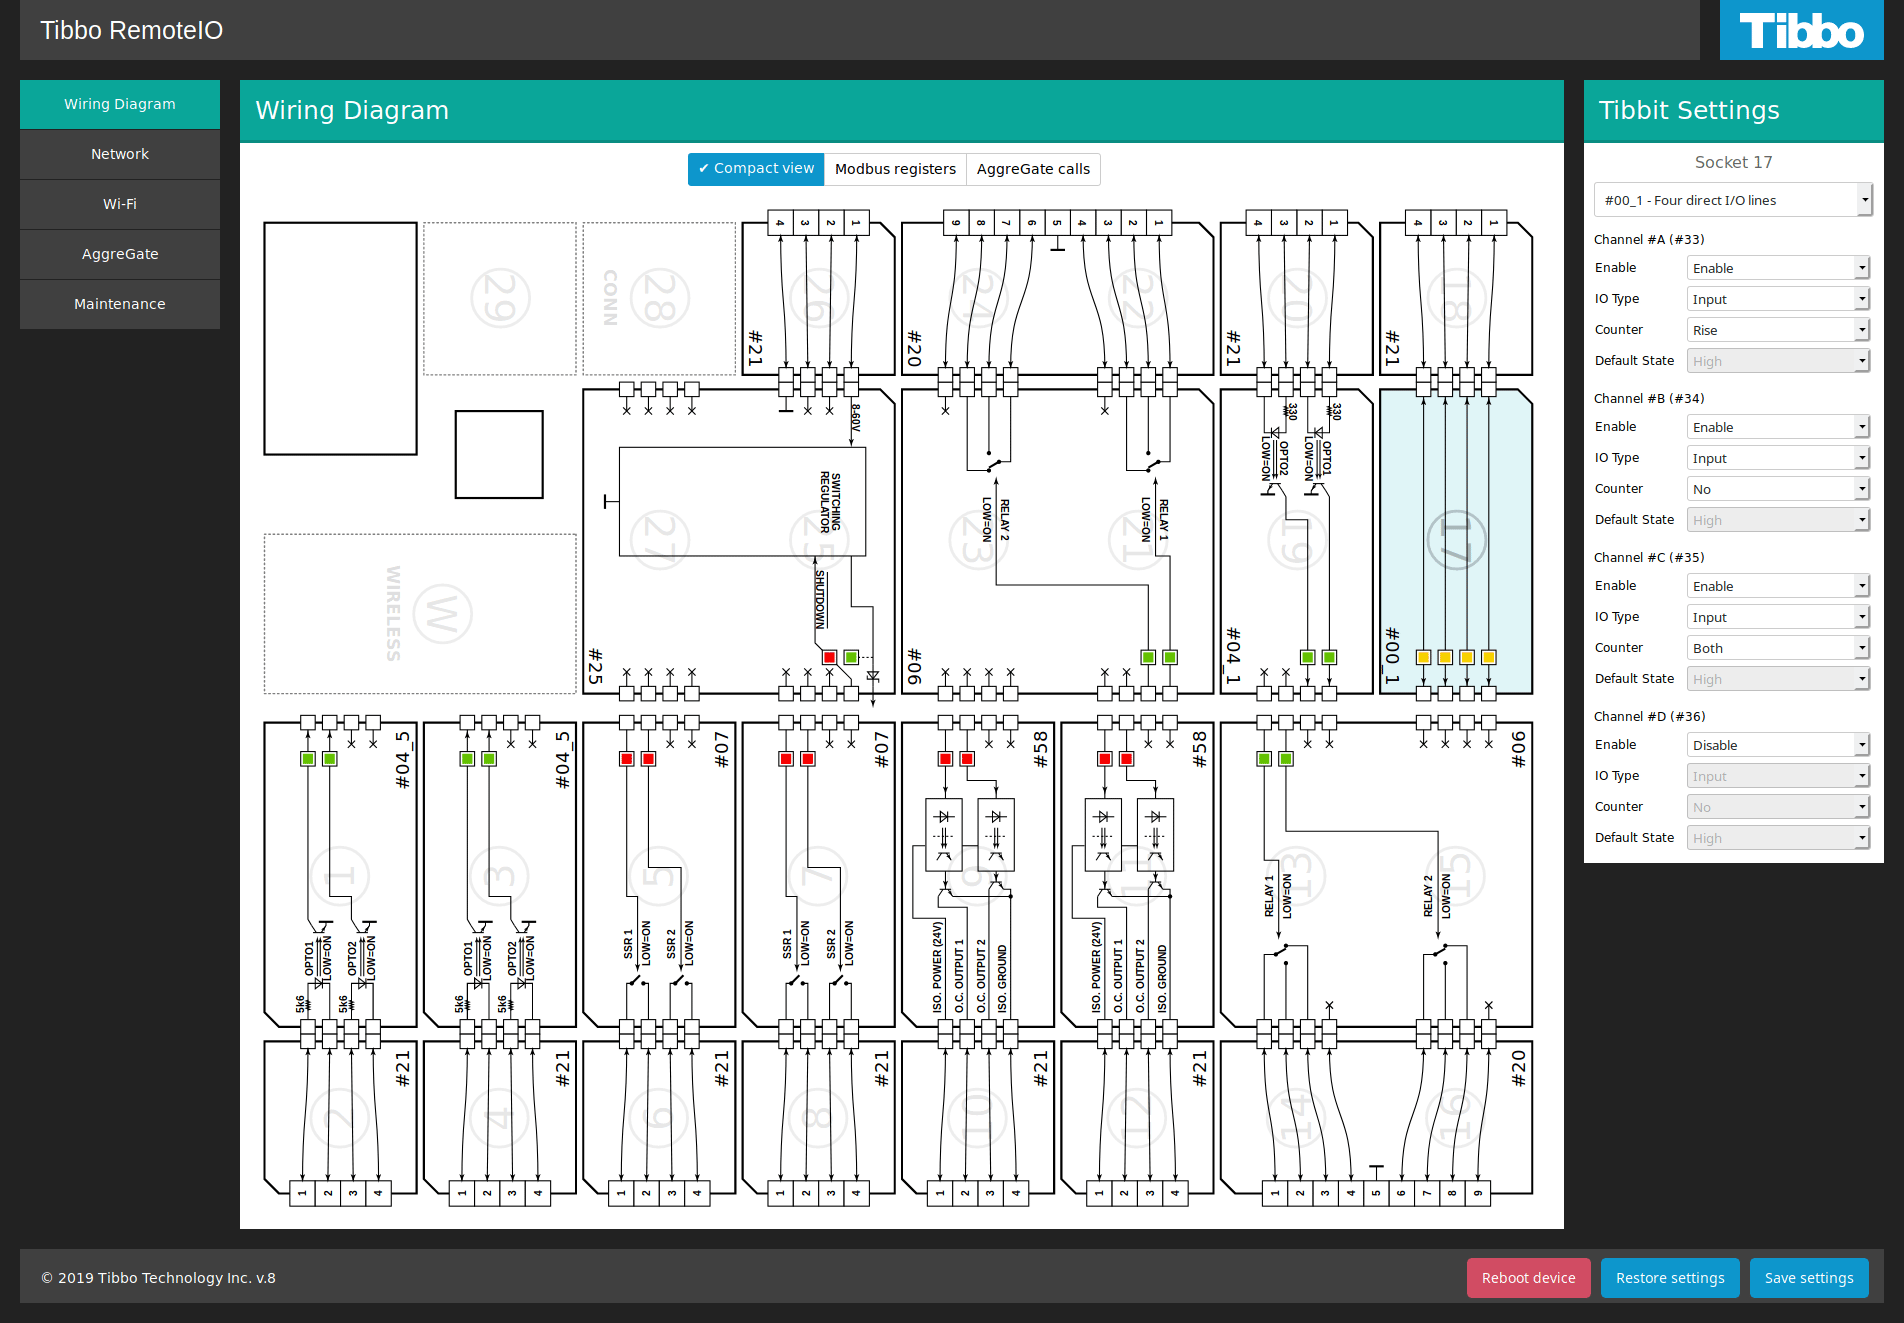Click the Tibbo logo in the header
1904x1323 pixels.
(1801, 31)
